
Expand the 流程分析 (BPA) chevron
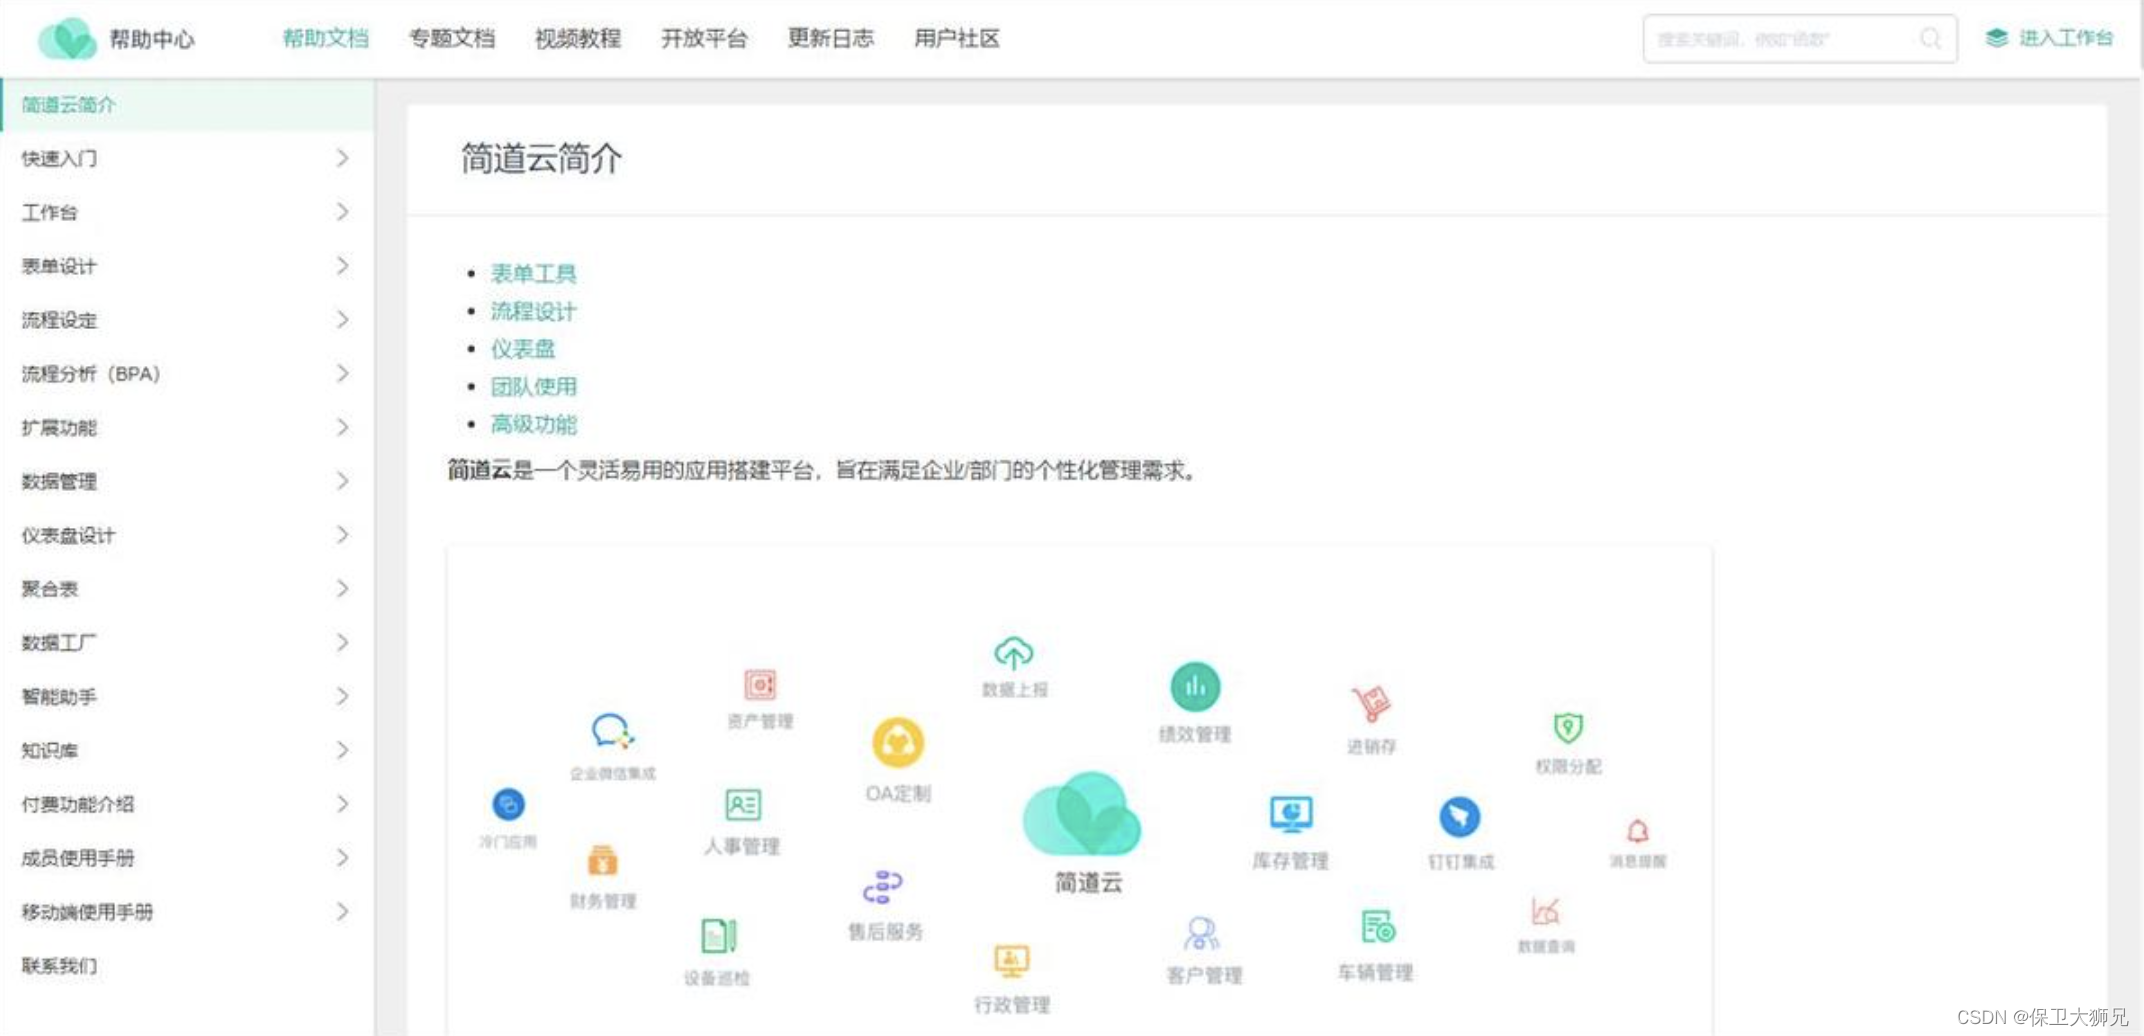(x=342, y=374)
